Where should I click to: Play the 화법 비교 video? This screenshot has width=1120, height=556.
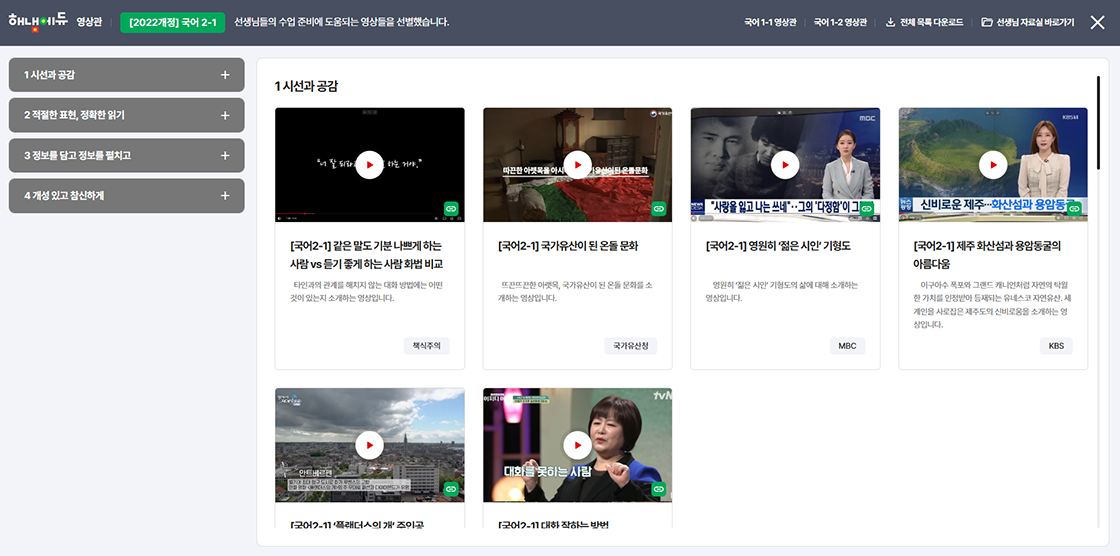point(369,165)
